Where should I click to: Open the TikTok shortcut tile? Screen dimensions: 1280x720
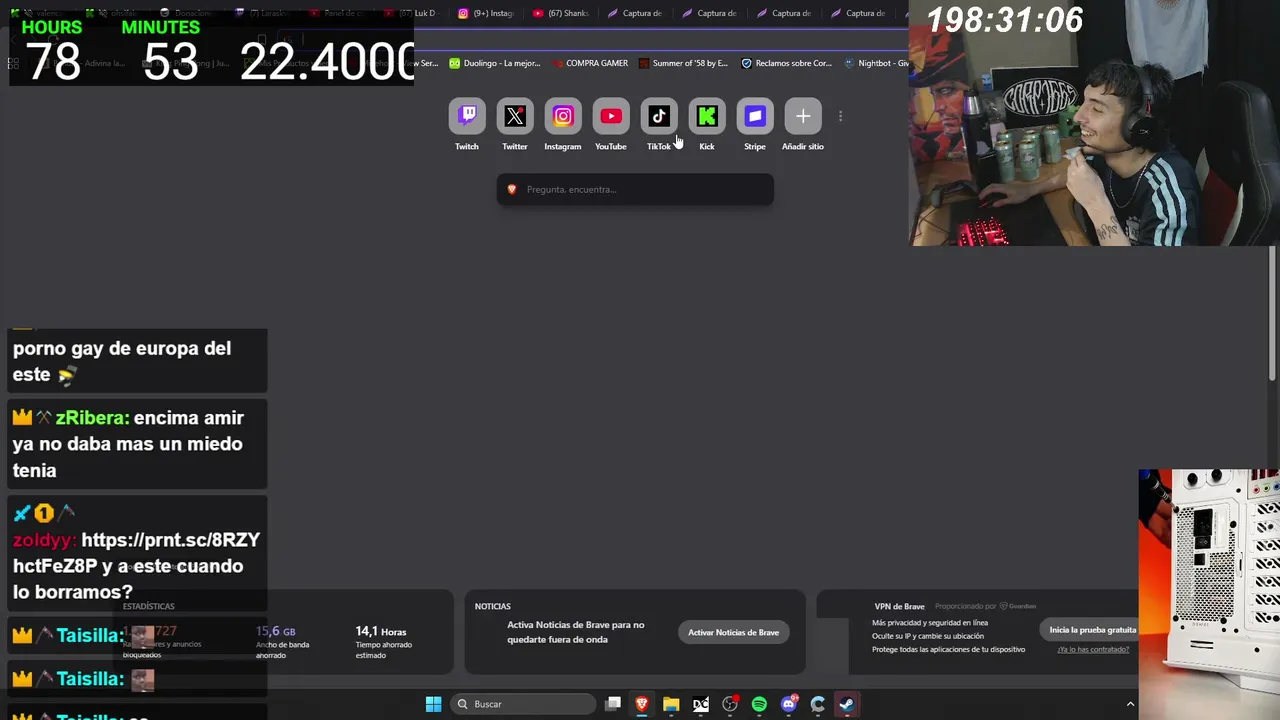coord(659,116)
